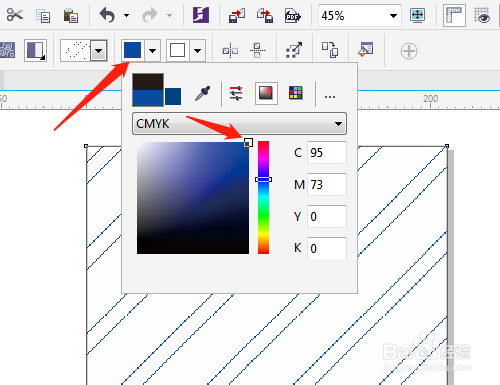Image resolution: width=500 pixels, height=385 pixels.
Task: Click the small dark blue reference swatch
Action: point(173,97)
